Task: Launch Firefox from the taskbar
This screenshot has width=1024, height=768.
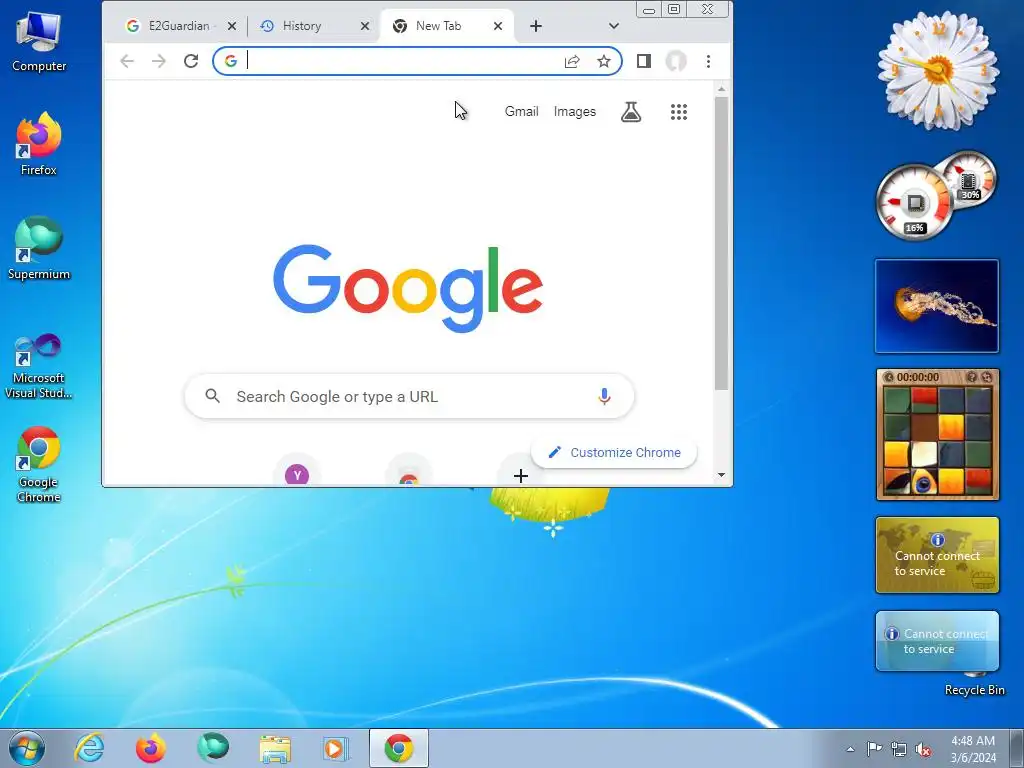Action: click(150, 748)
